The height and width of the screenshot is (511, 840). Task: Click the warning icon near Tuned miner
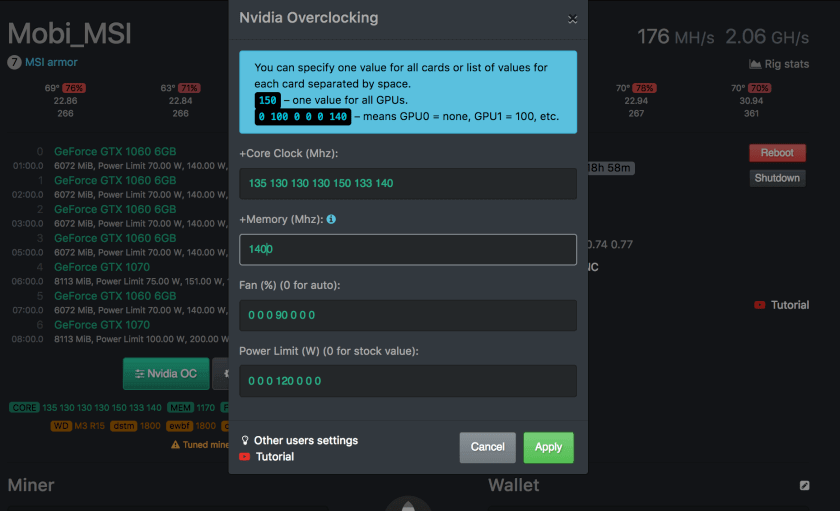(175, 444)
